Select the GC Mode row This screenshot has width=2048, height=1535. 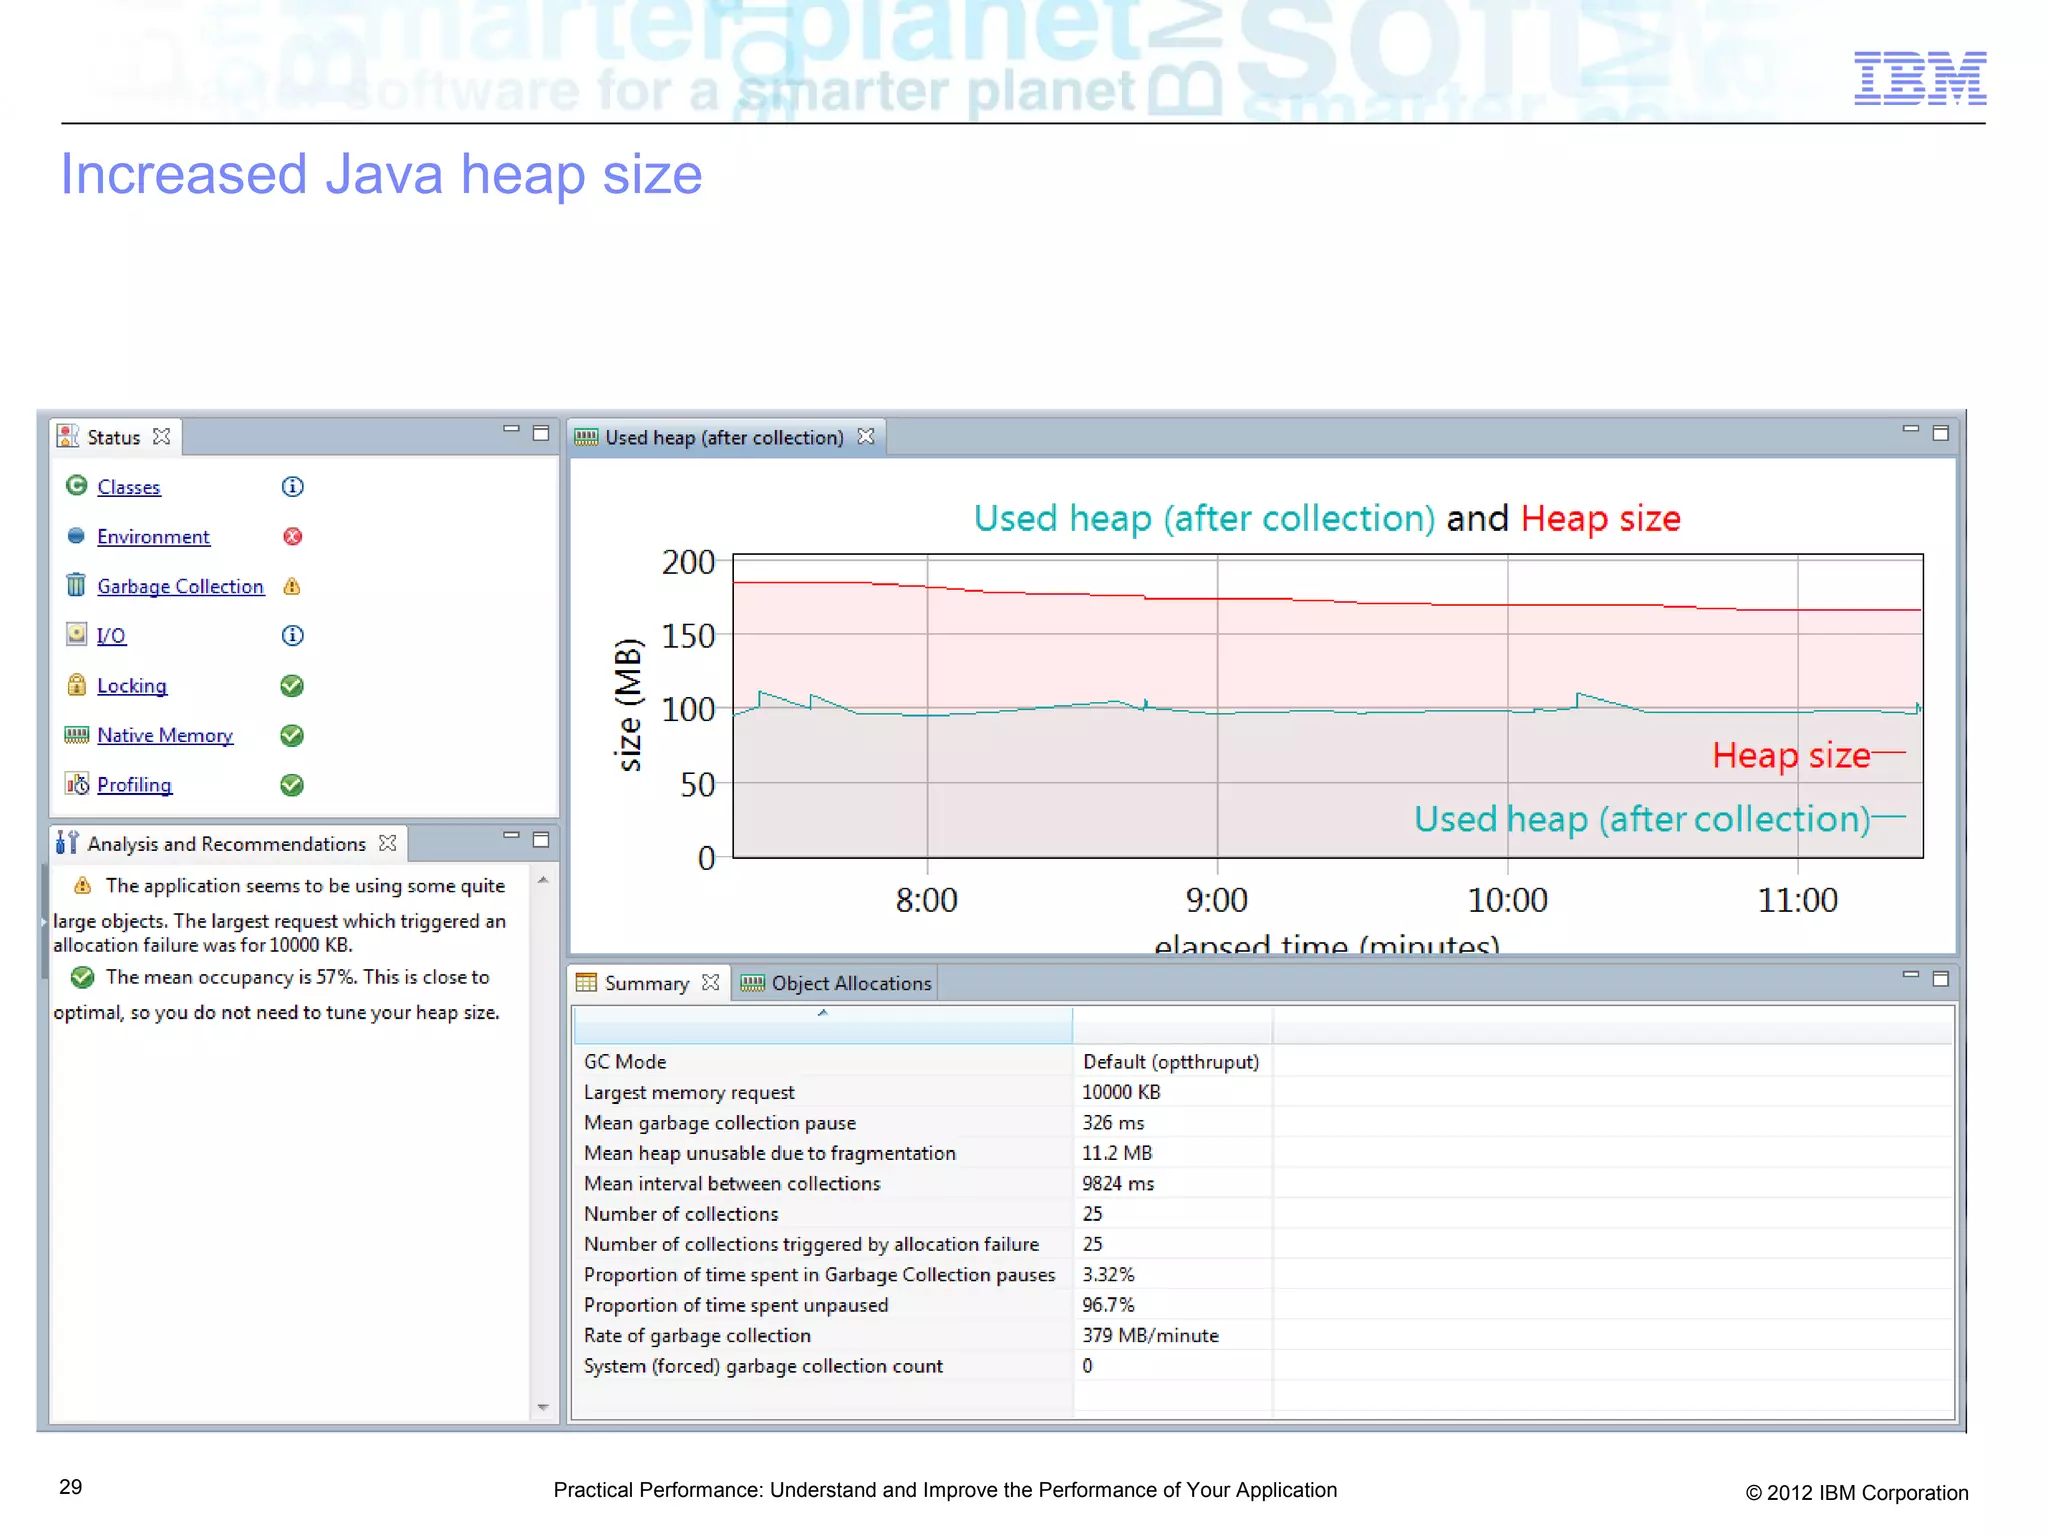(1262, 1062)
